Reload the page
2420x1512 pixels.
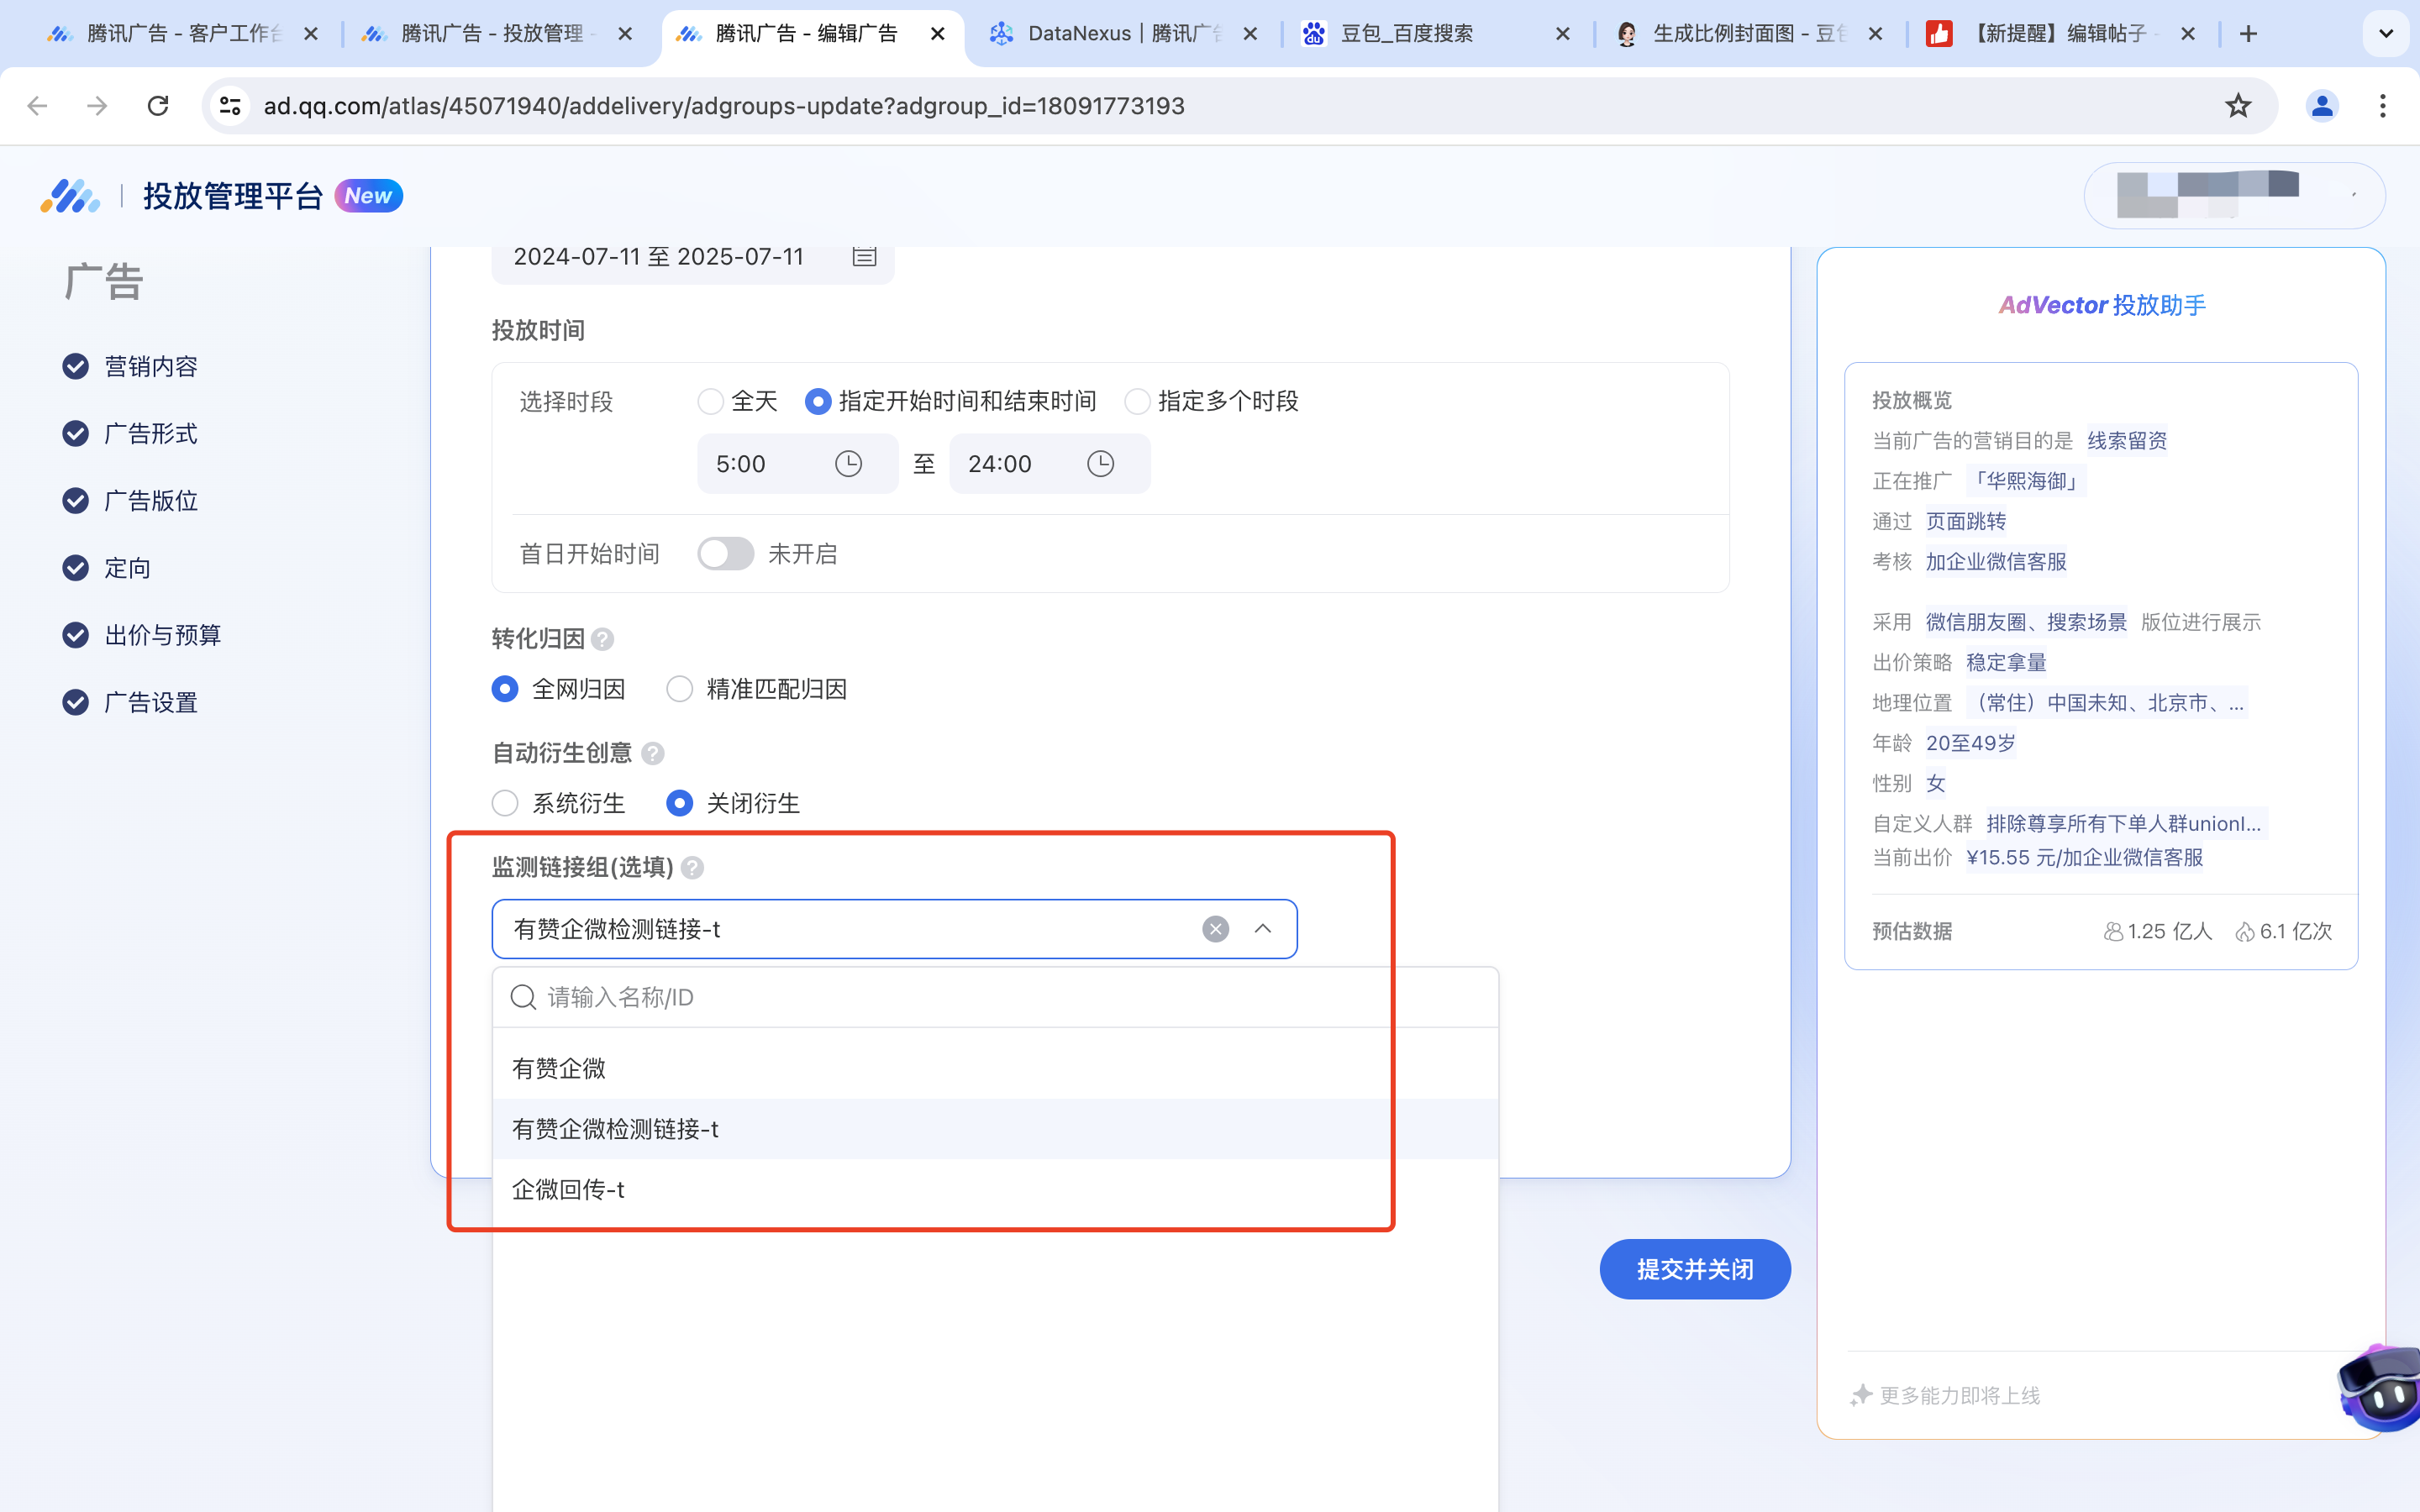point(158,105)
